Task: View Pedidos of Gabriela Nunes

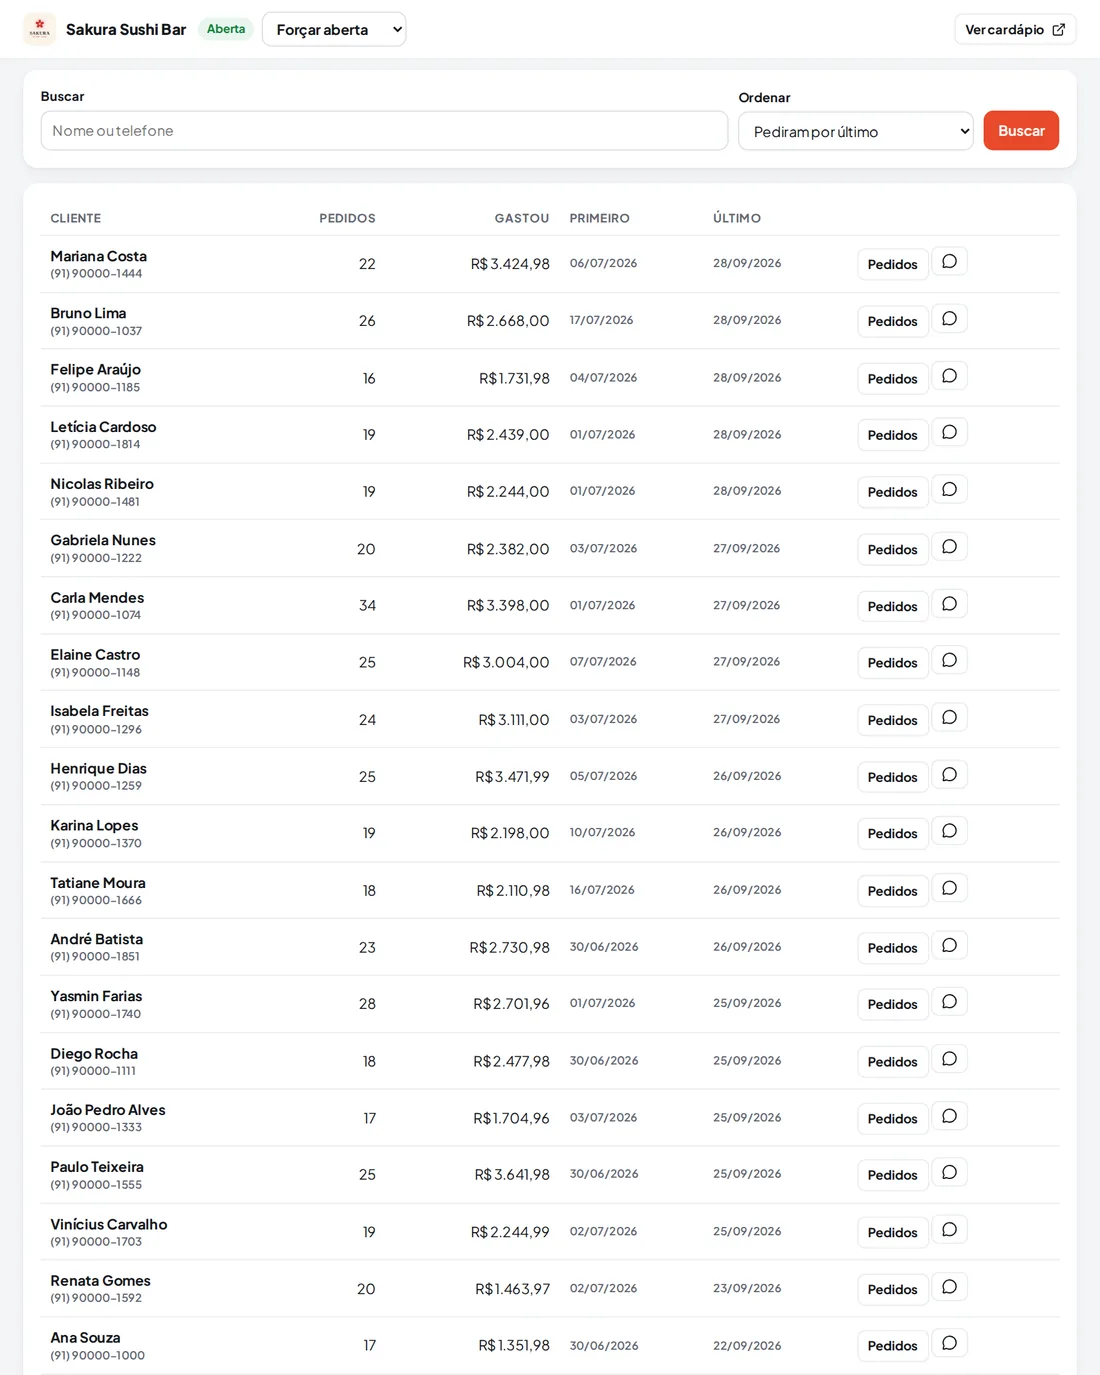Action: [x=892, y=549]
